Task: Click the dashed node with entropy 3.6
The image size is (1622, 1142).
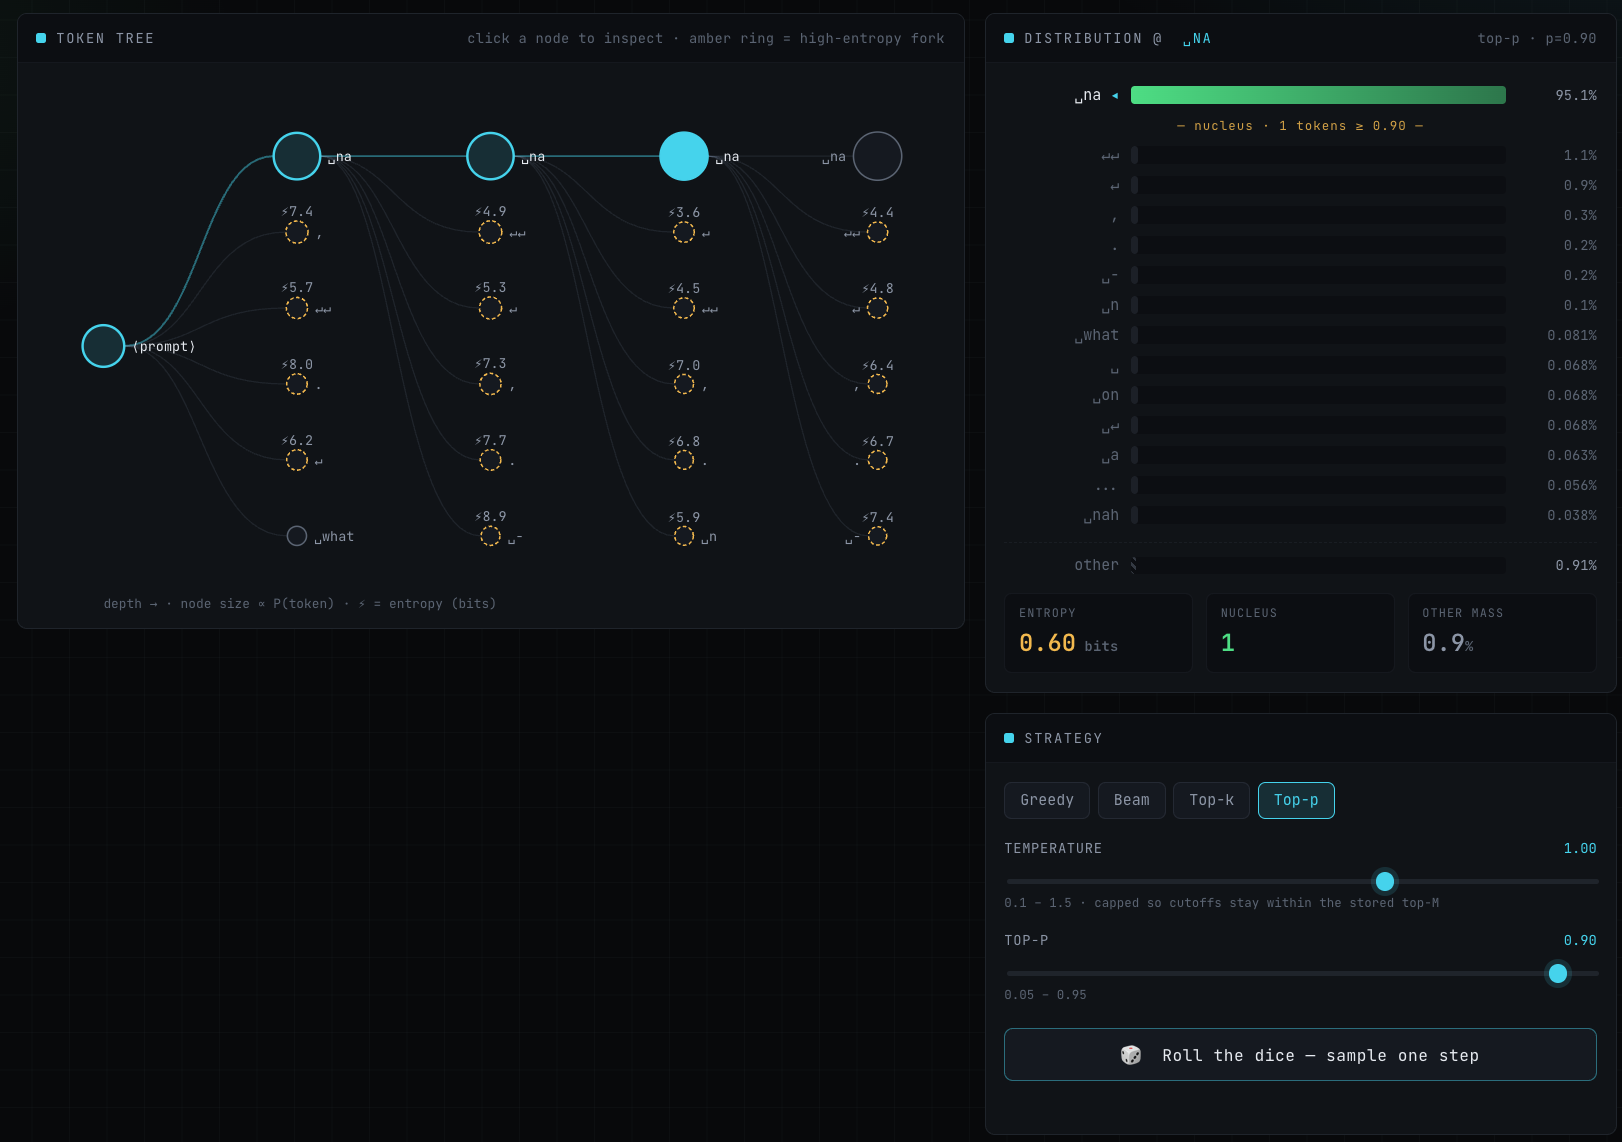Action: tap(684, 232)
